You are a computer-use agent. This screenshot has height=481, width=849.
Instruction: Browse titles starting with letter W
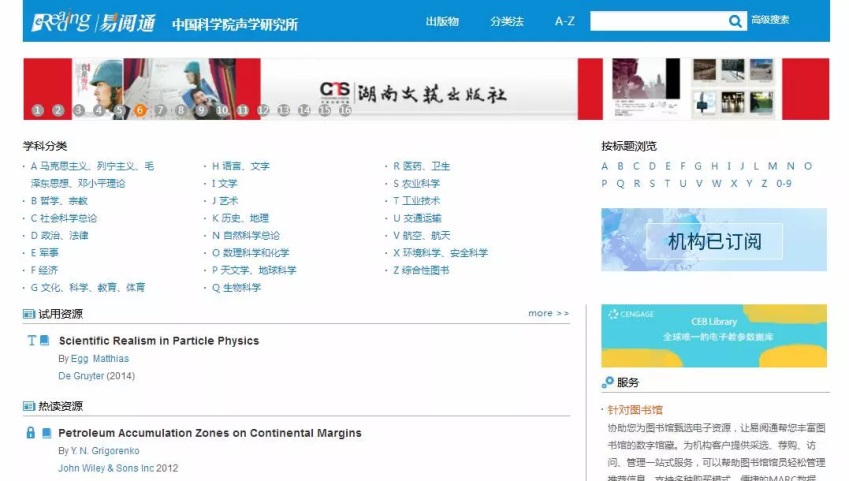point(716,184)
